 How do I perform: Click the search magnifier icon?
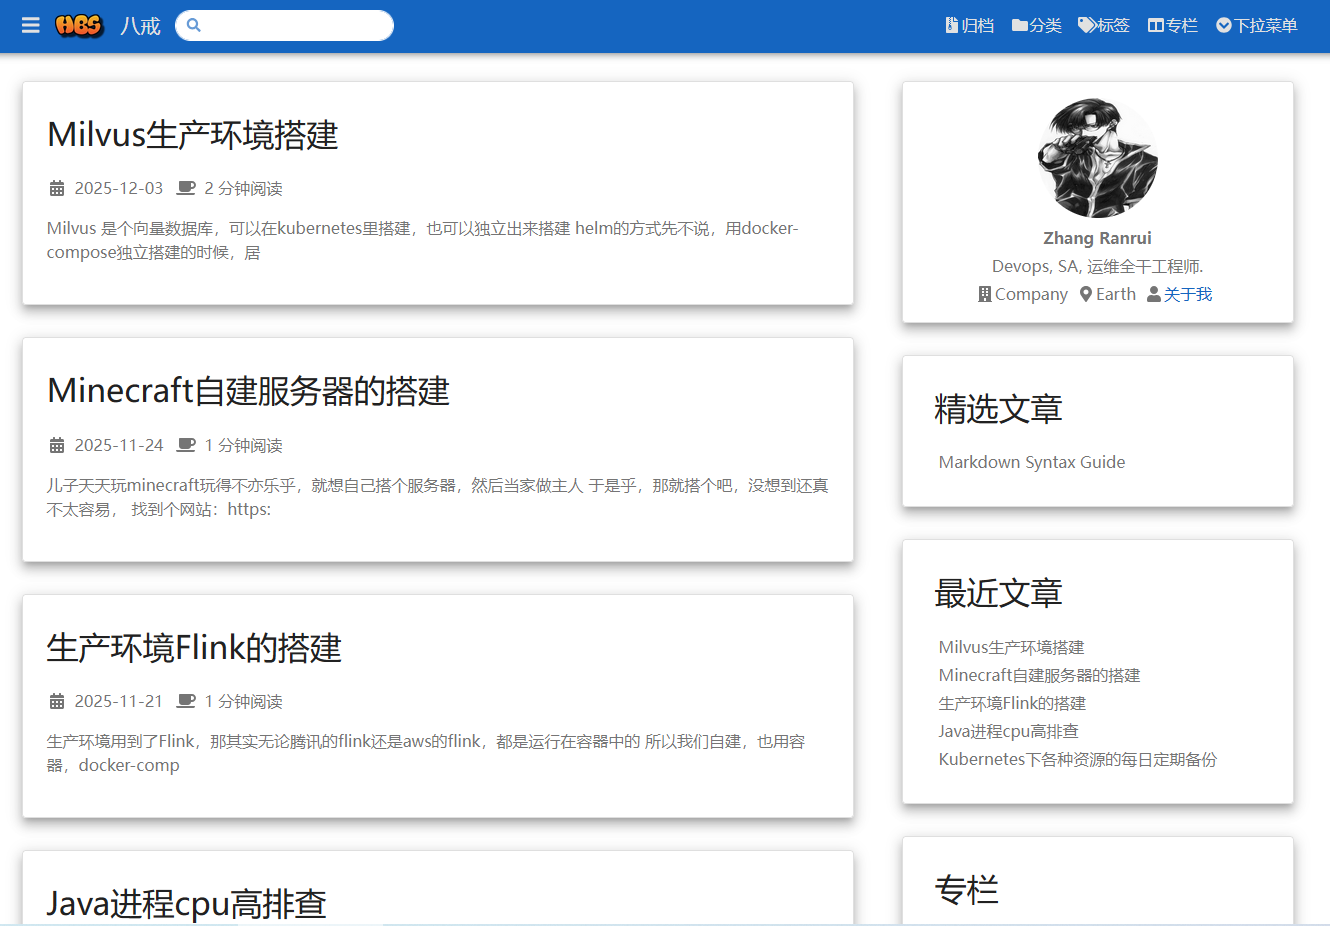pyautogui.click(x=194, y=25)
